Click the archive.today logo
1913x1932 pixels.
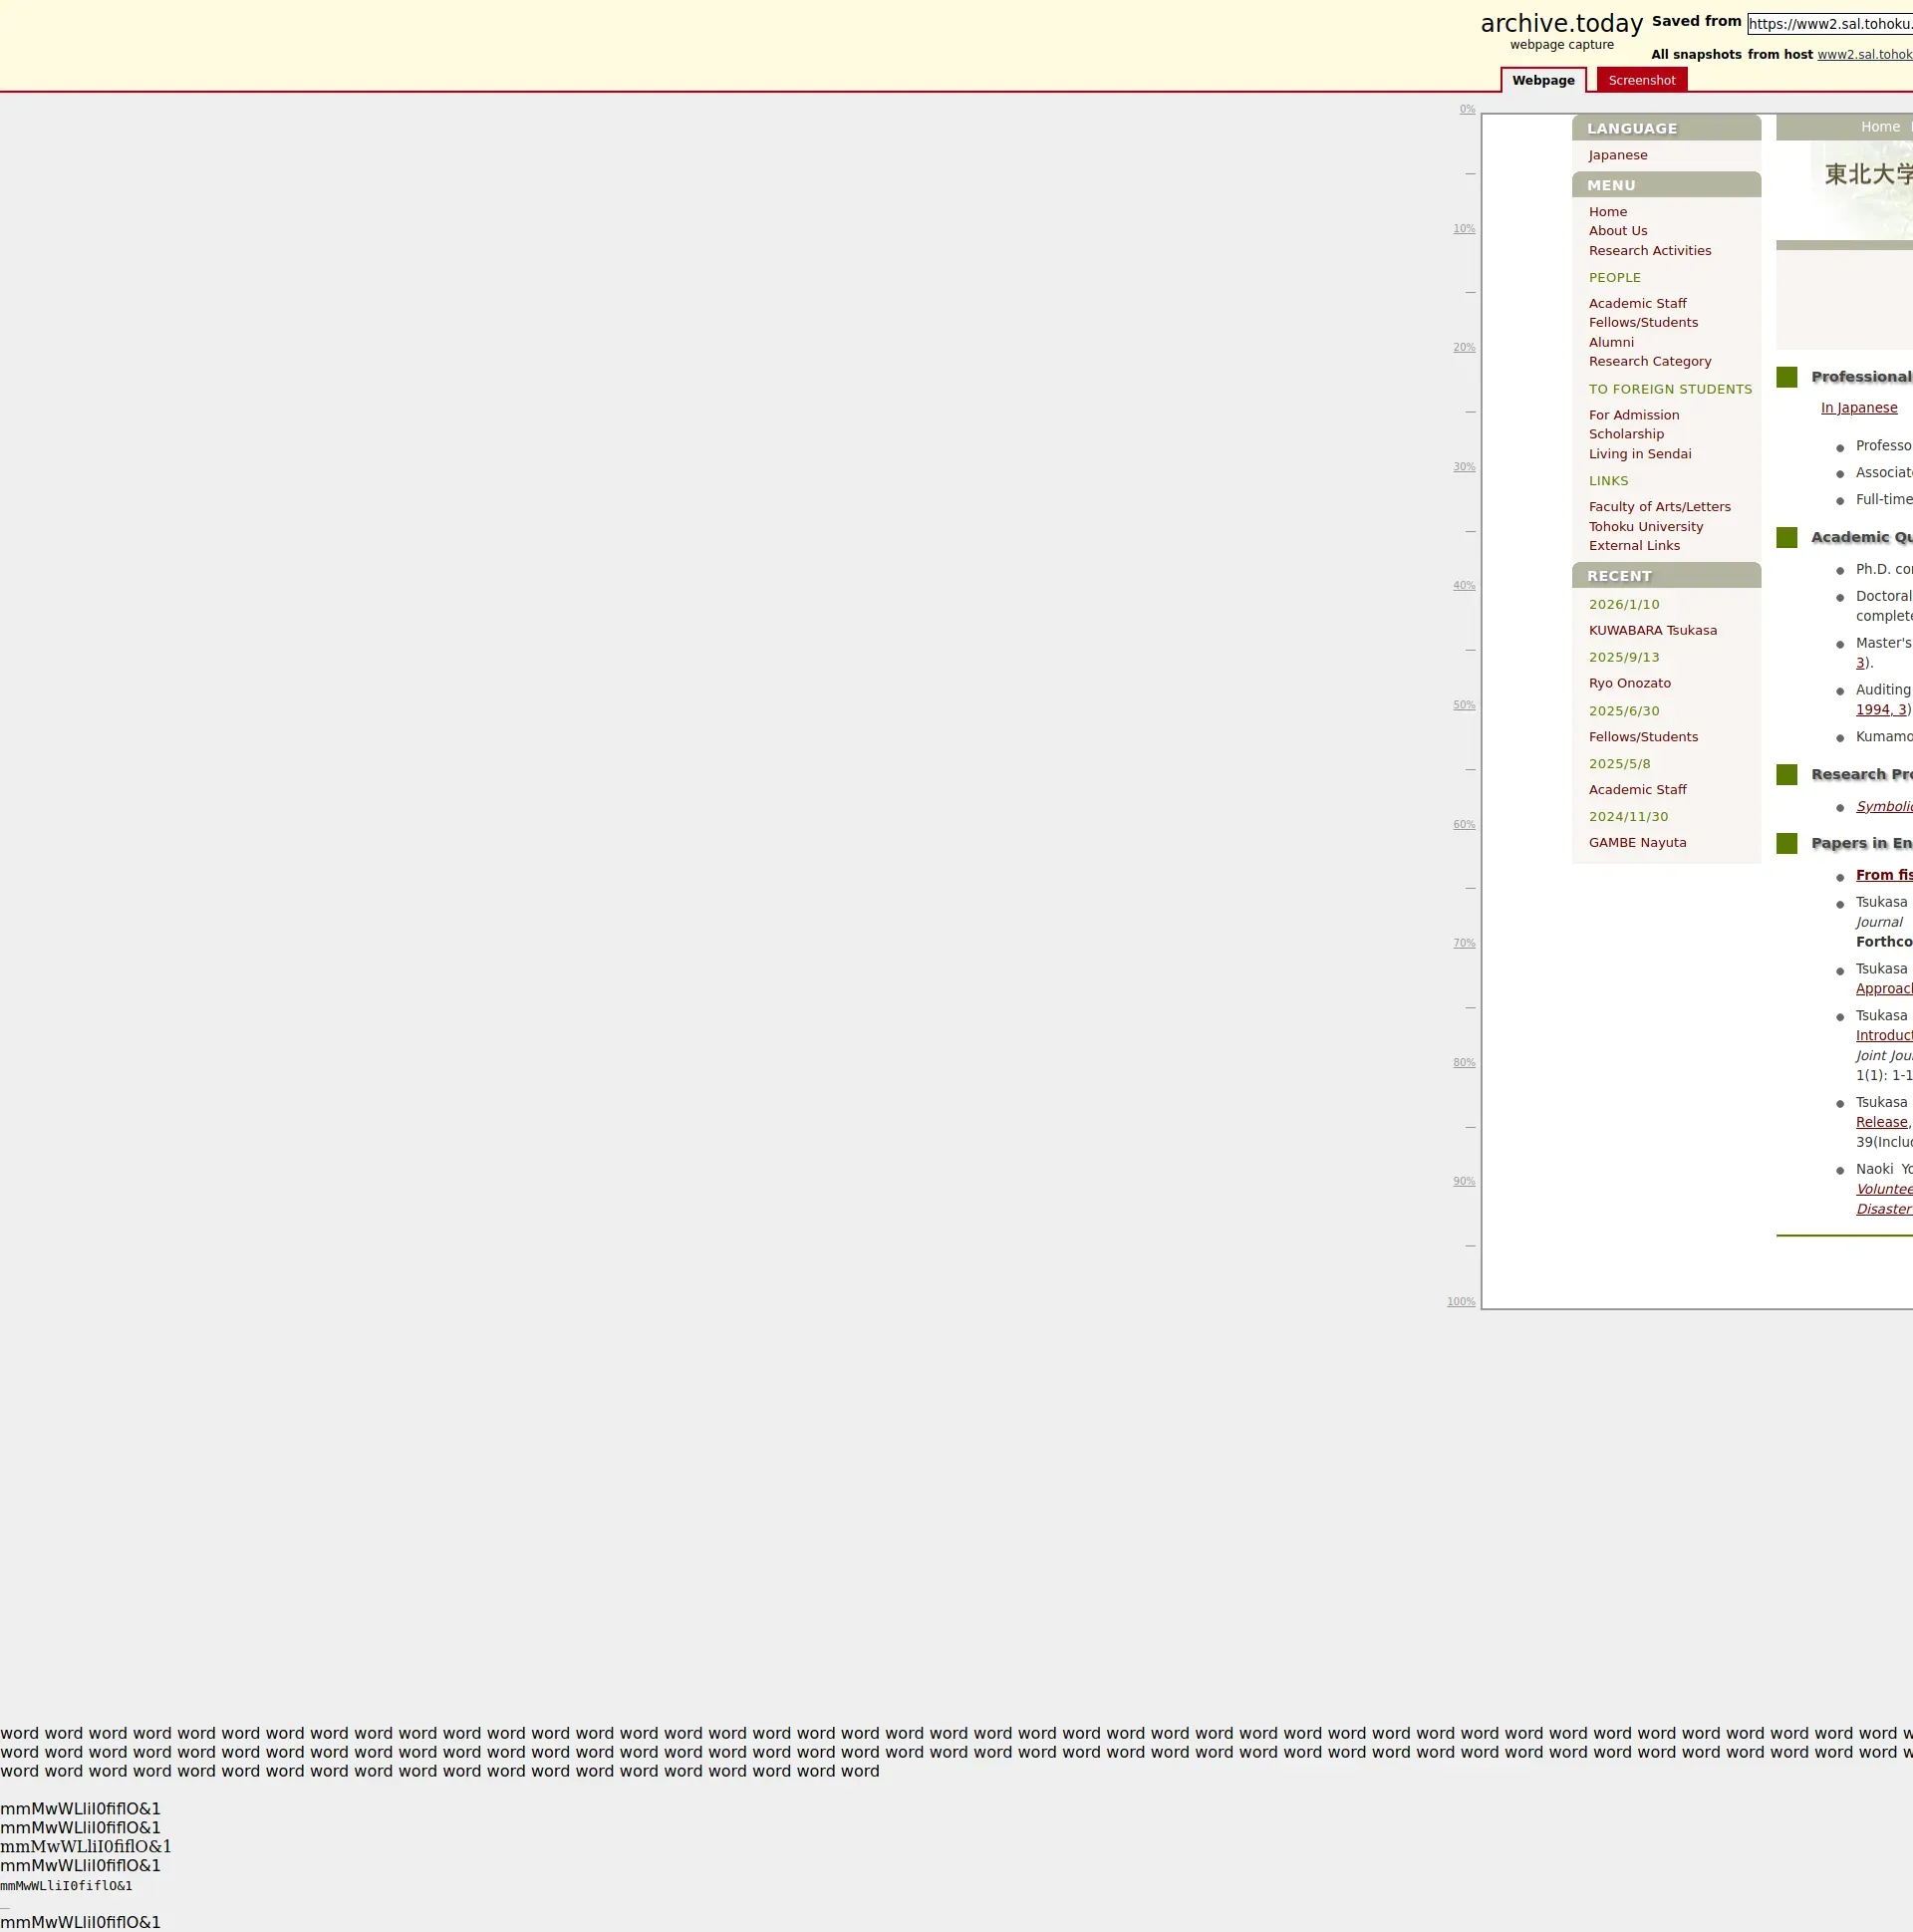tap(1561, 24)
